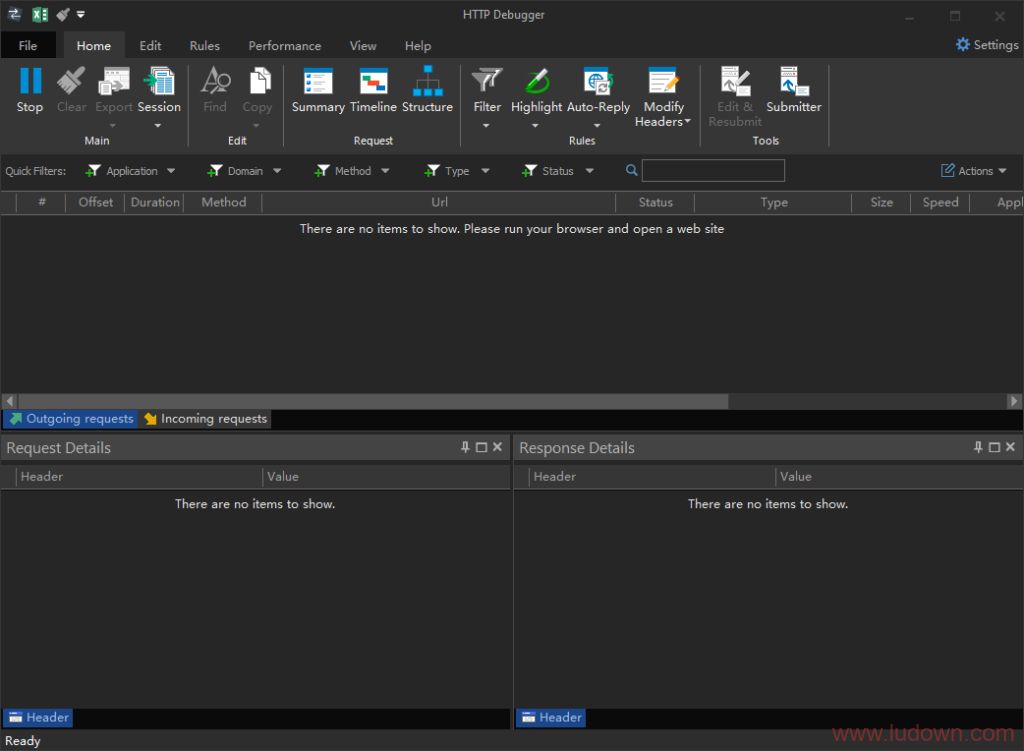Close the Response Details panel
1024x751 pixels.
point(1010,447)
